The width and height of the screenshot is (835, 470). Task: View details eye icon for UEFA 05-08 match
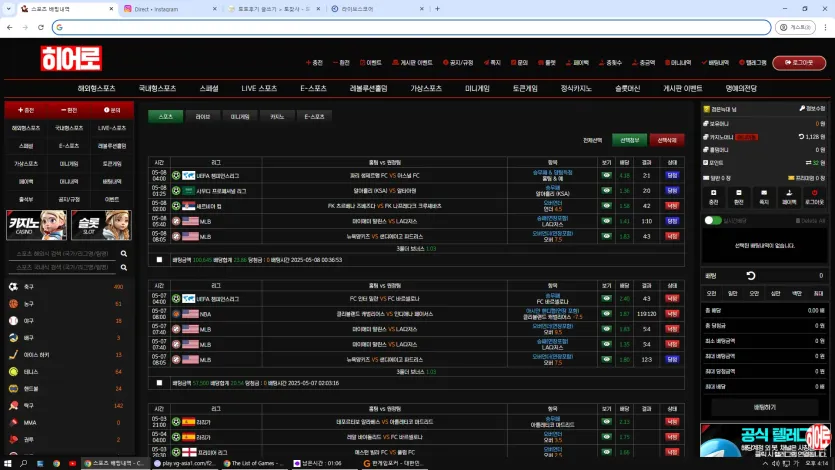(x=607, y=175)
